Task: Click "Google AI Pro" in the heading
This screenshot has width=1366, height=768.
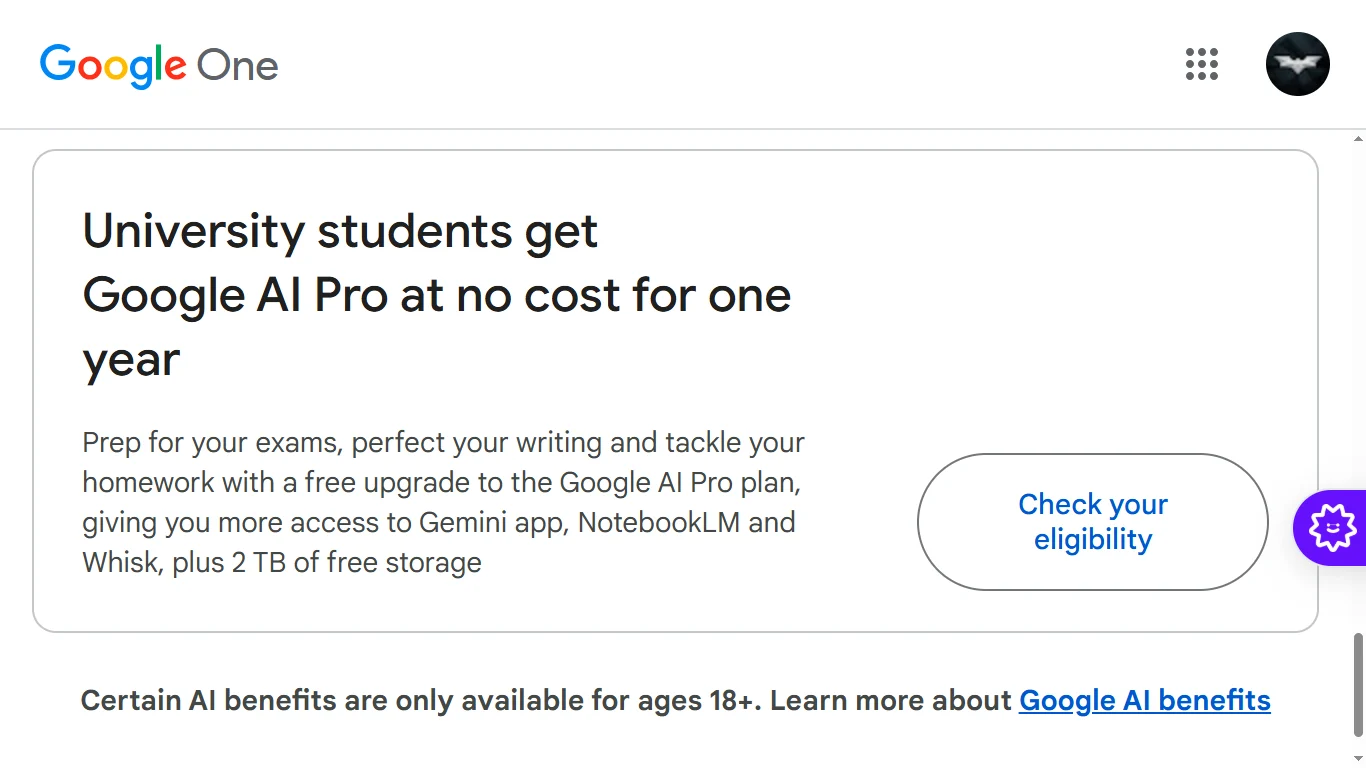Action: click(234, 296)
